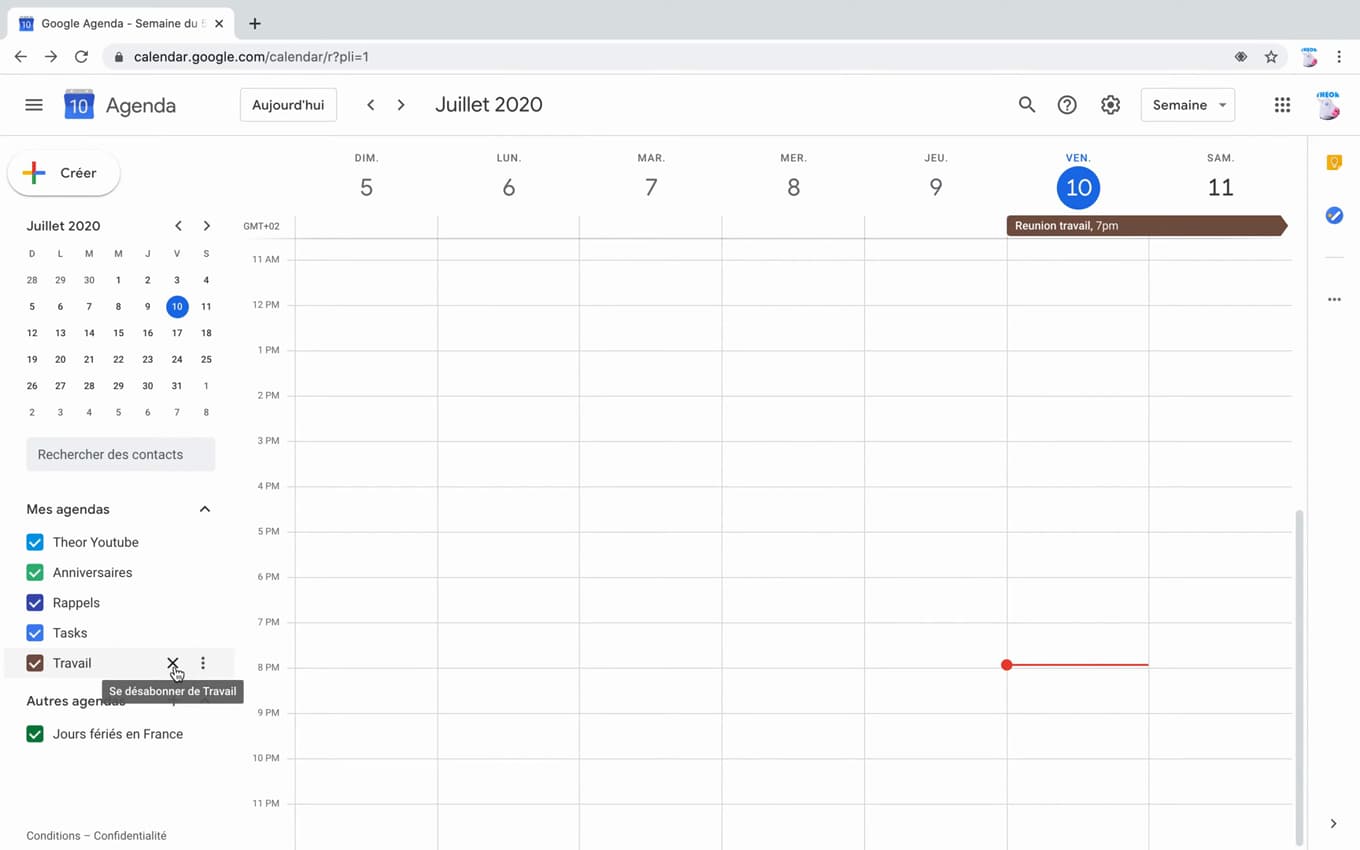
Task: Open the side panel three-dots options
Action: (x=1334, y=299)
